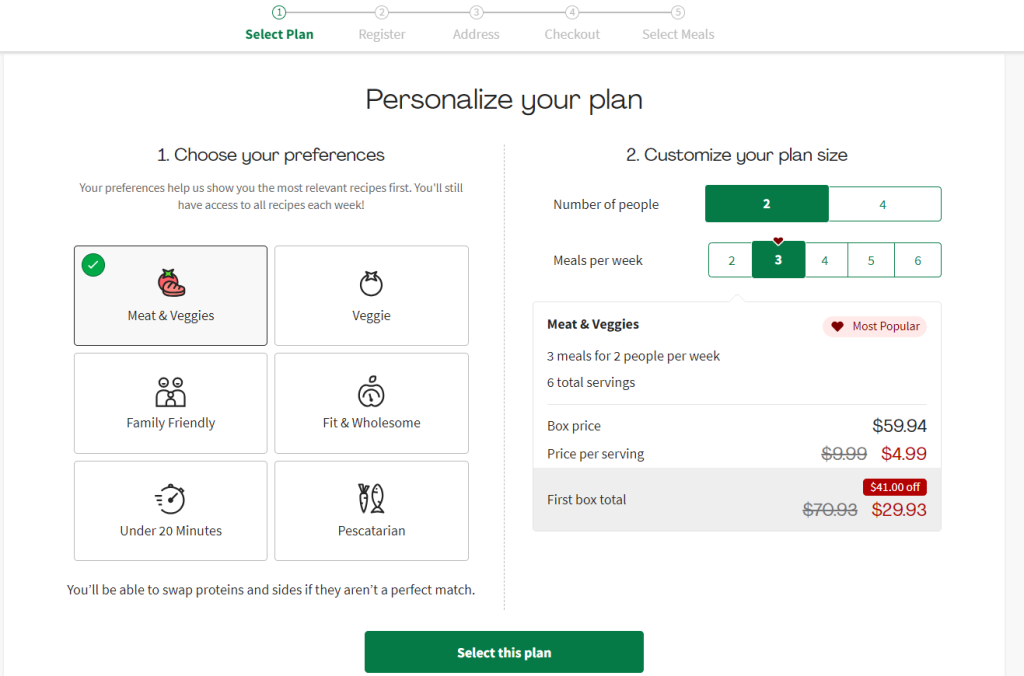Click the Fit & Wholesome apple icon
Viewport: 1024px width, 676px height.
[x=371, y=391]
